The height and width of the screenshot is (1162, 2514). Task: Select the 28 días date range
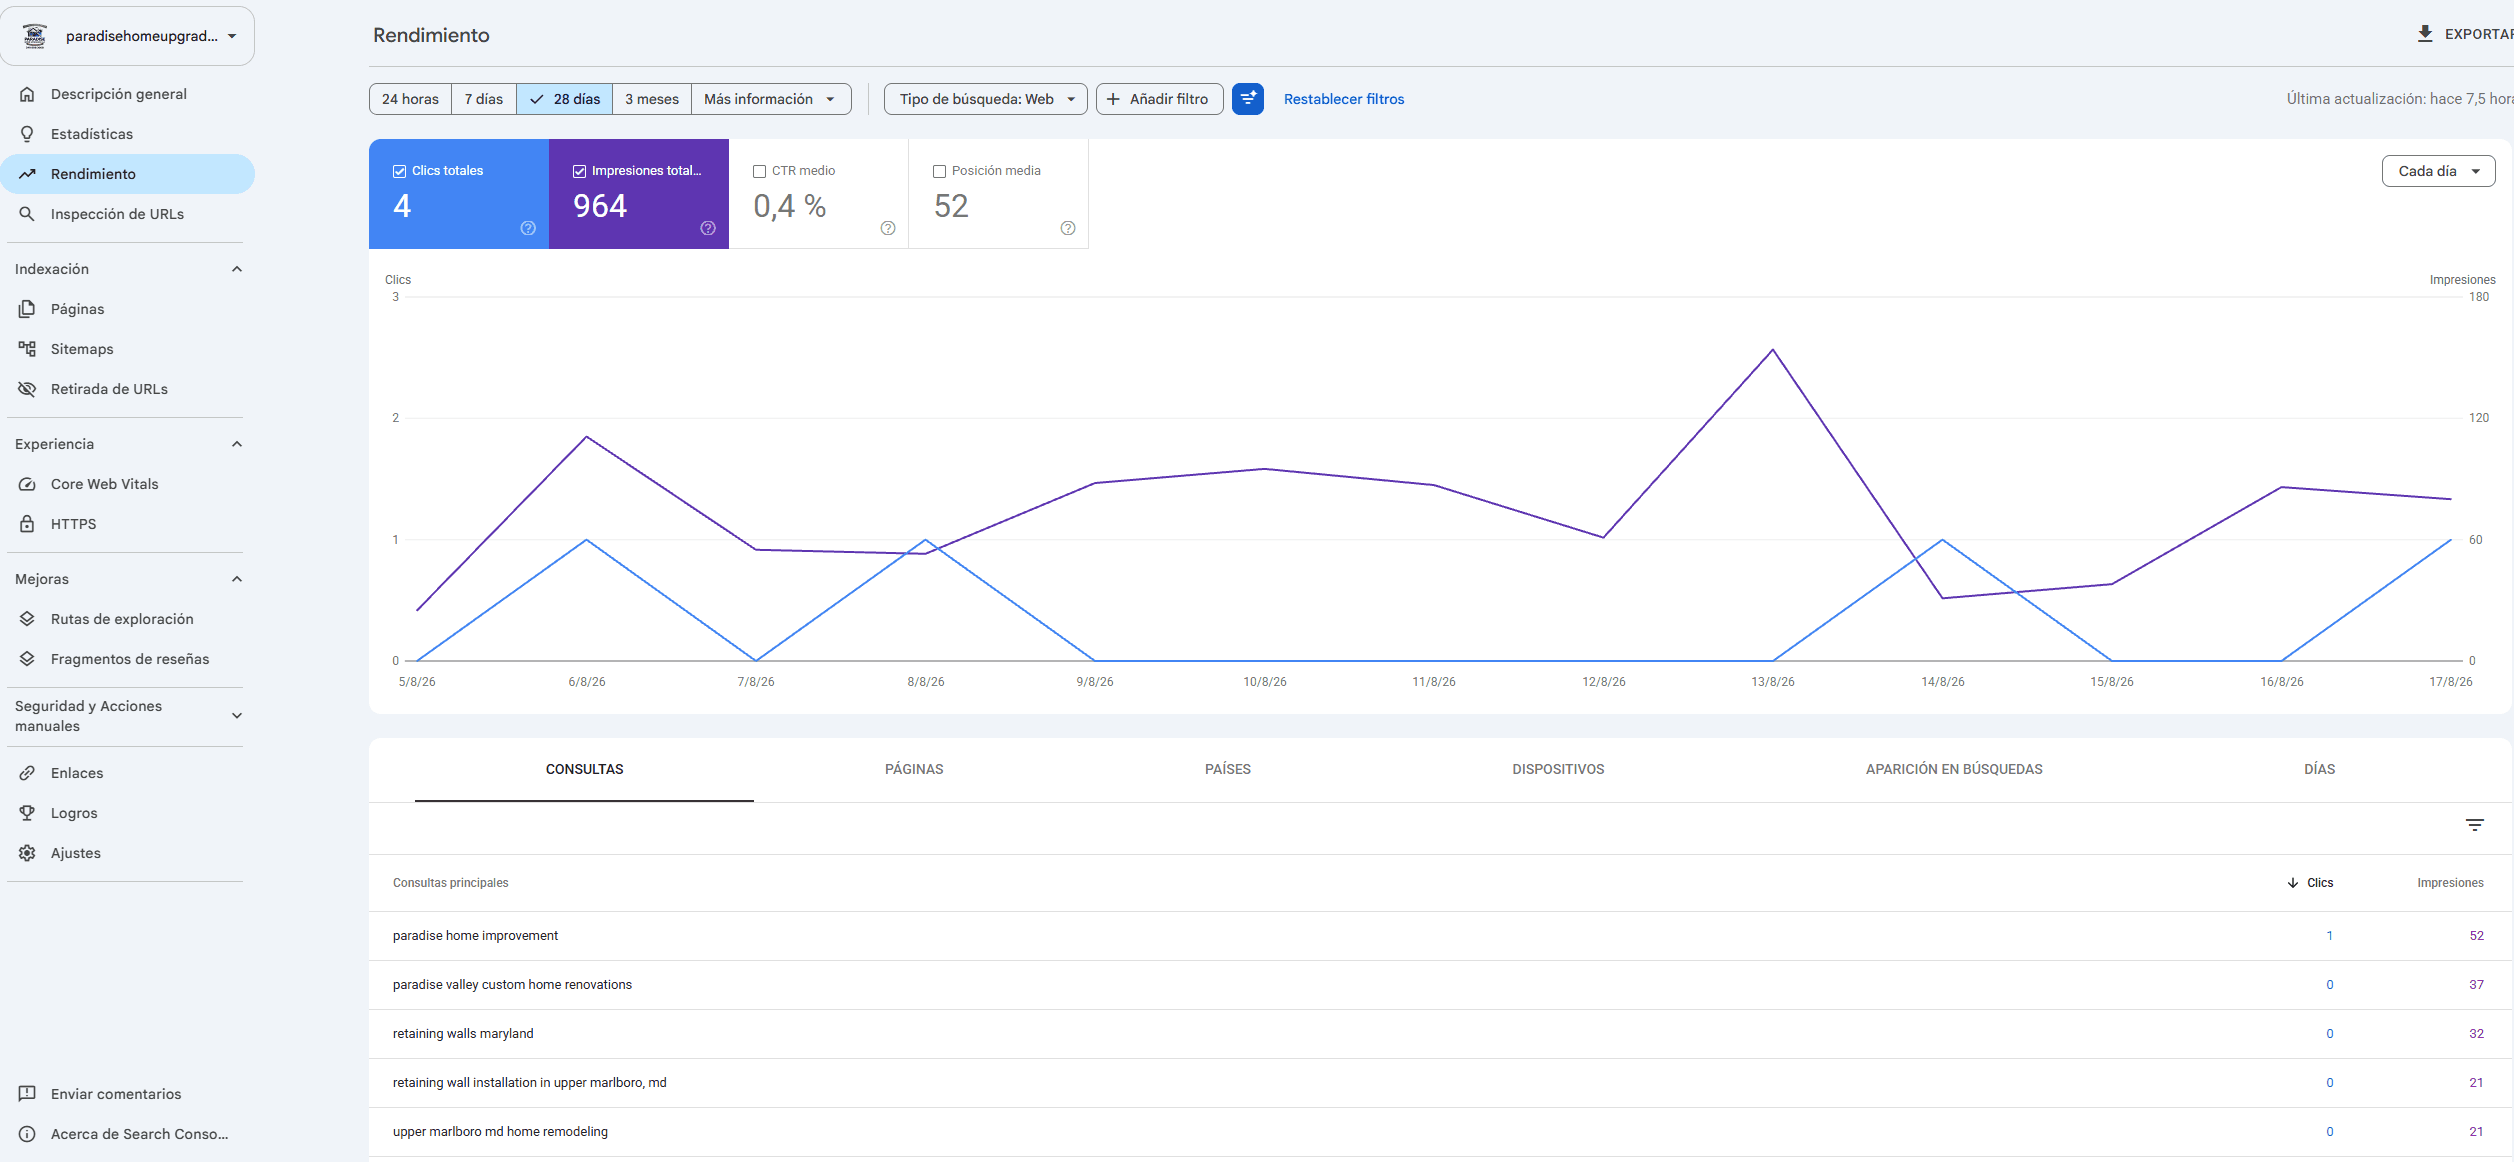coord(565,99)
